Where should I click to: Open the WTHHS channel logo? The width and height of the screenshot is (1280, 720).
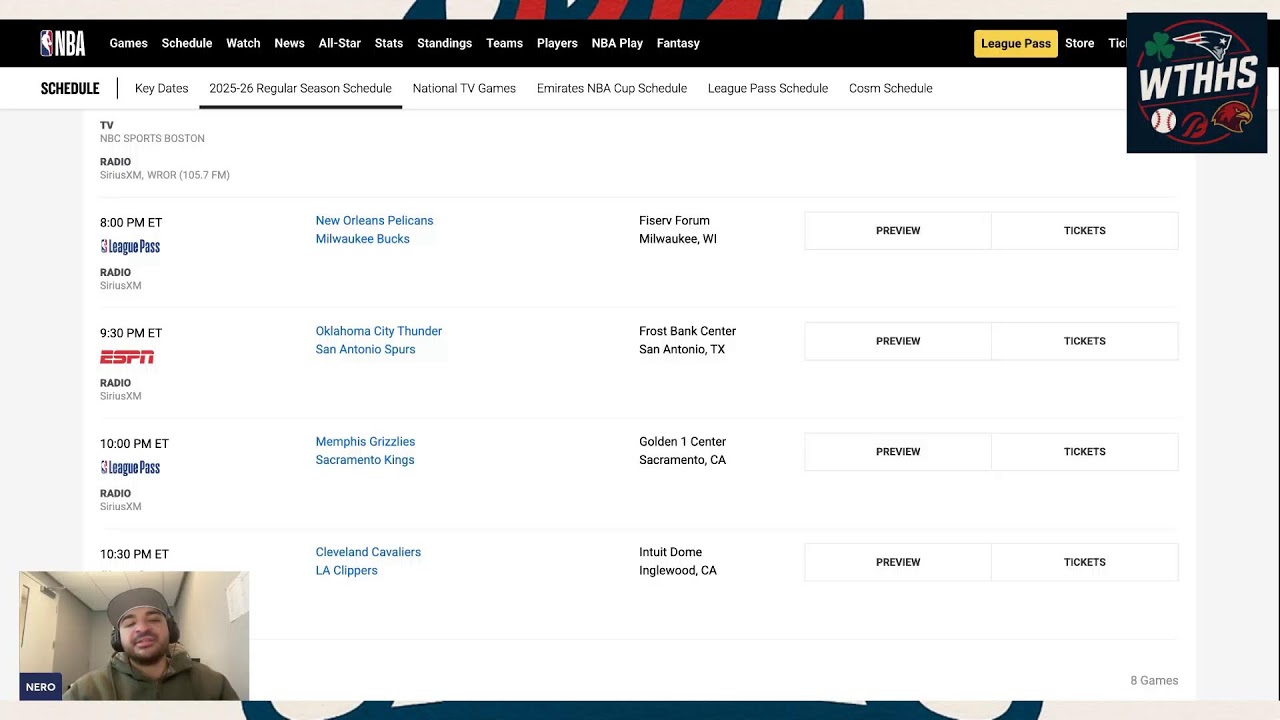click(x=1197, y=83)
